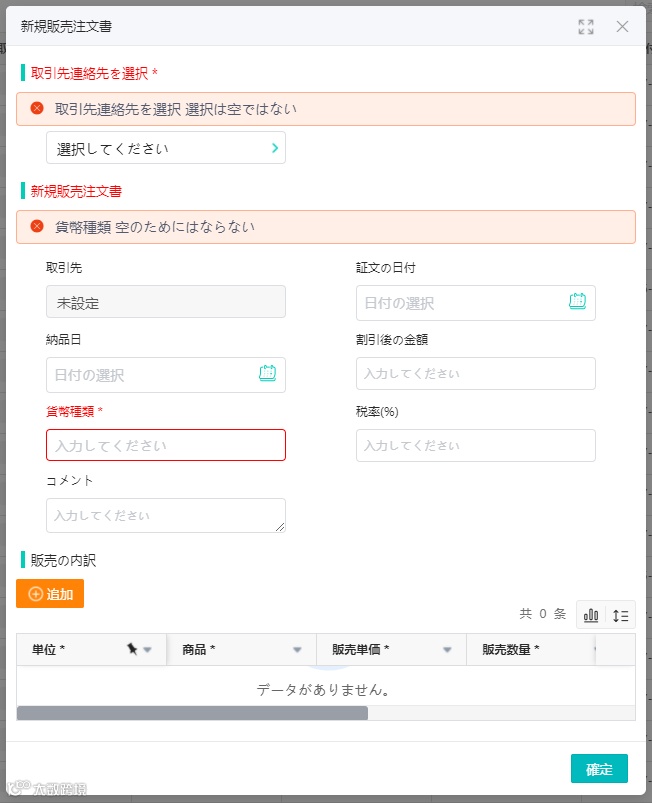Click the pin icon in 単位 column
Screen dimensions: 652x803
132,650
